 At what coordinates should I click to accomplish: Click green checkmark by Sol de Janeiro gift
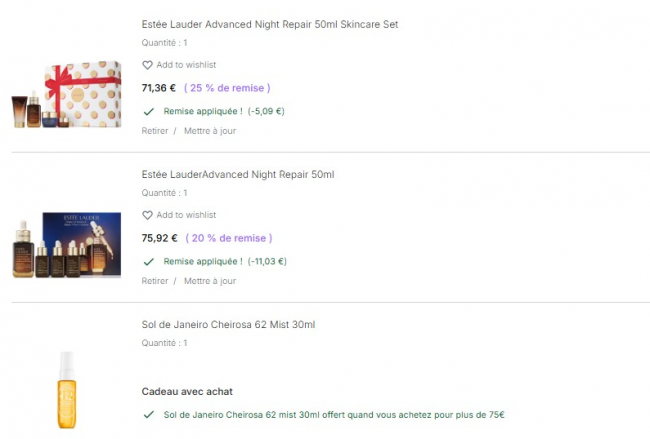(x=148, y=415)
